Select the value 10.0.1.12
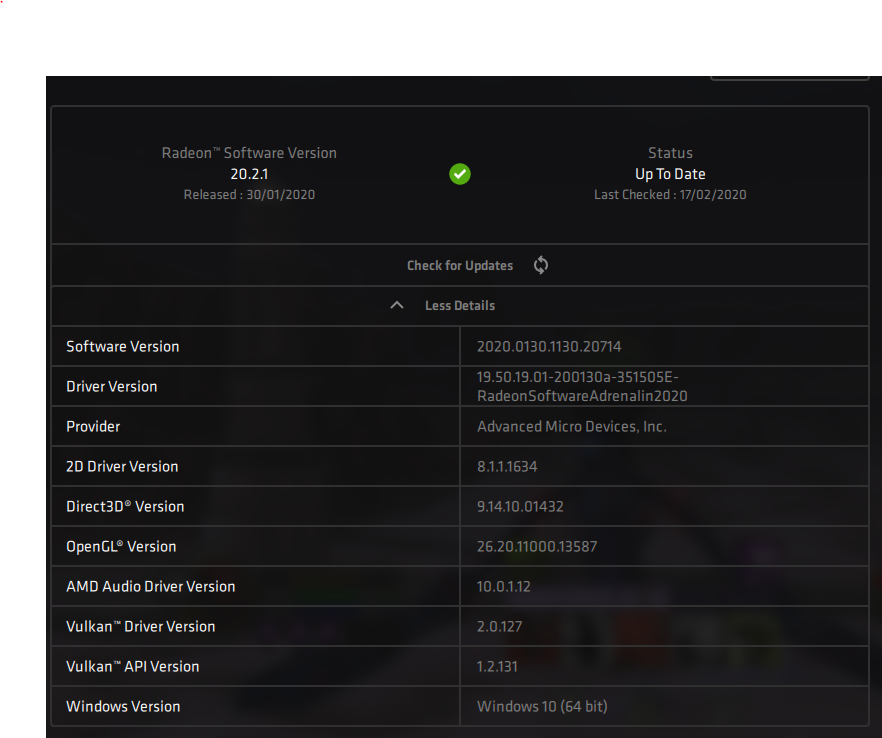882x738 pixels. click(x=503, y=586)
